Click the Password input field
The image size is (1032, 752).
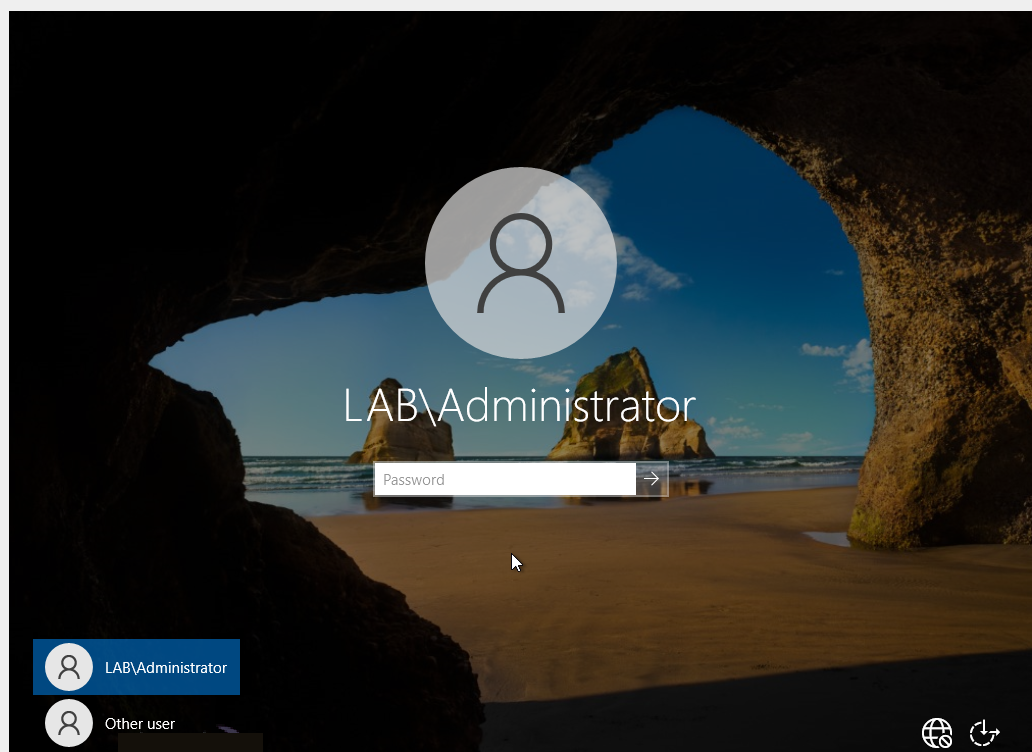505,479
